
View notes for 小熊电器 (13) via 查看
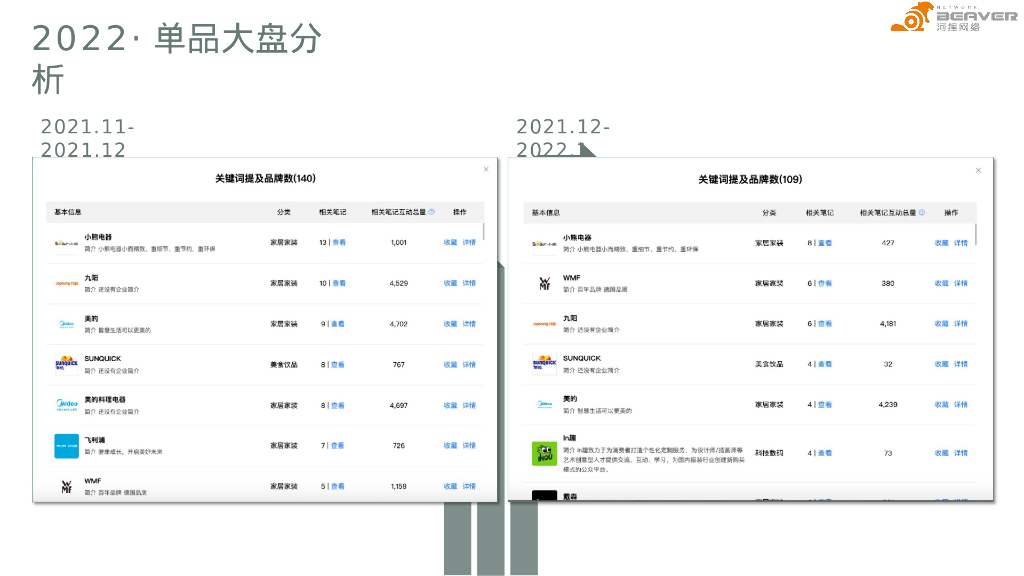339,242
